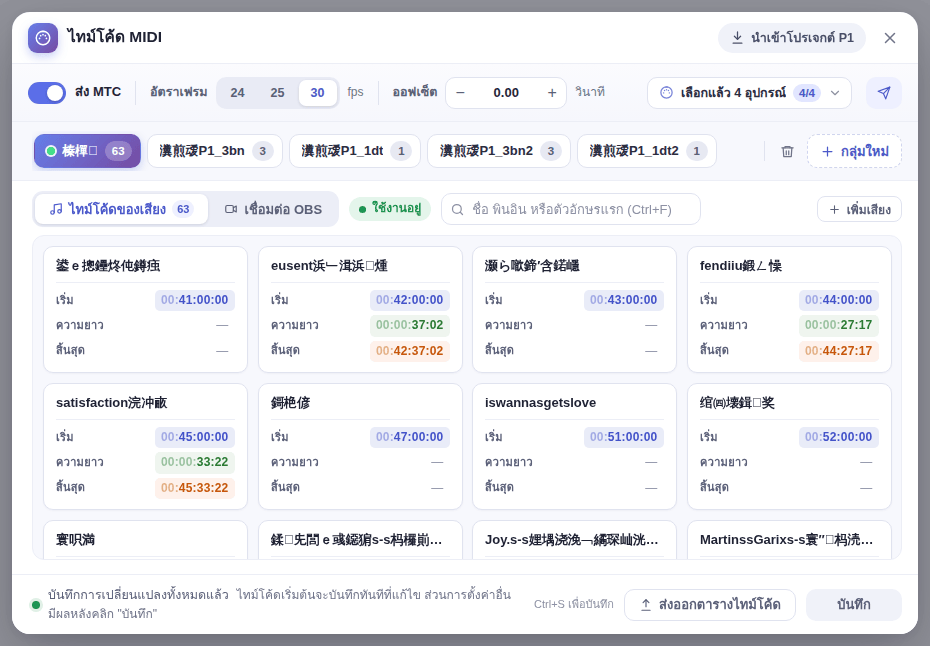This screenshot has width=930, height=646.
Task: Click ส่งออกตารางไทม์โค้ด export button
Action: [x=710, y=604]
